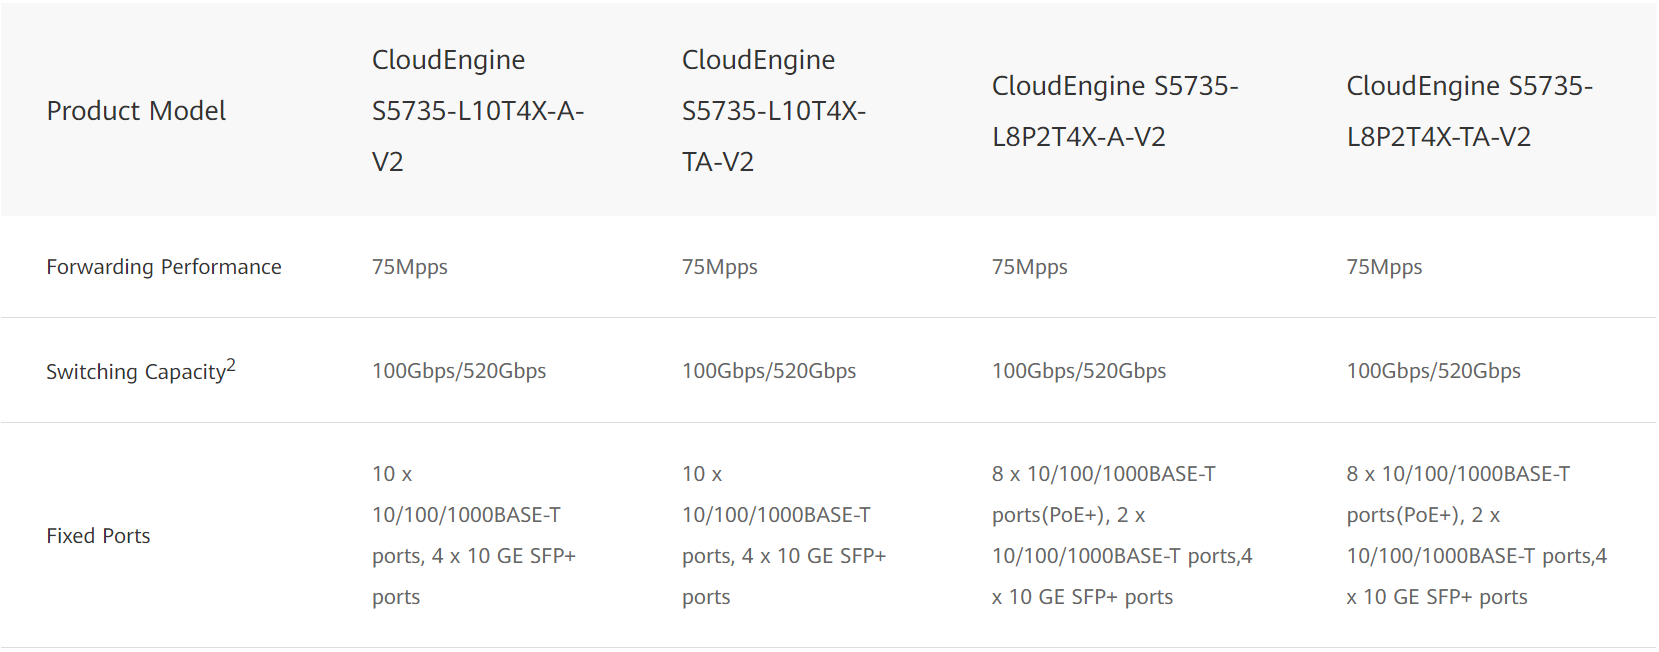
Task: Select the 100Gbps/520Gbps value for S5735-L10T4X-TA-V2
Action: (x=769, y=371)
